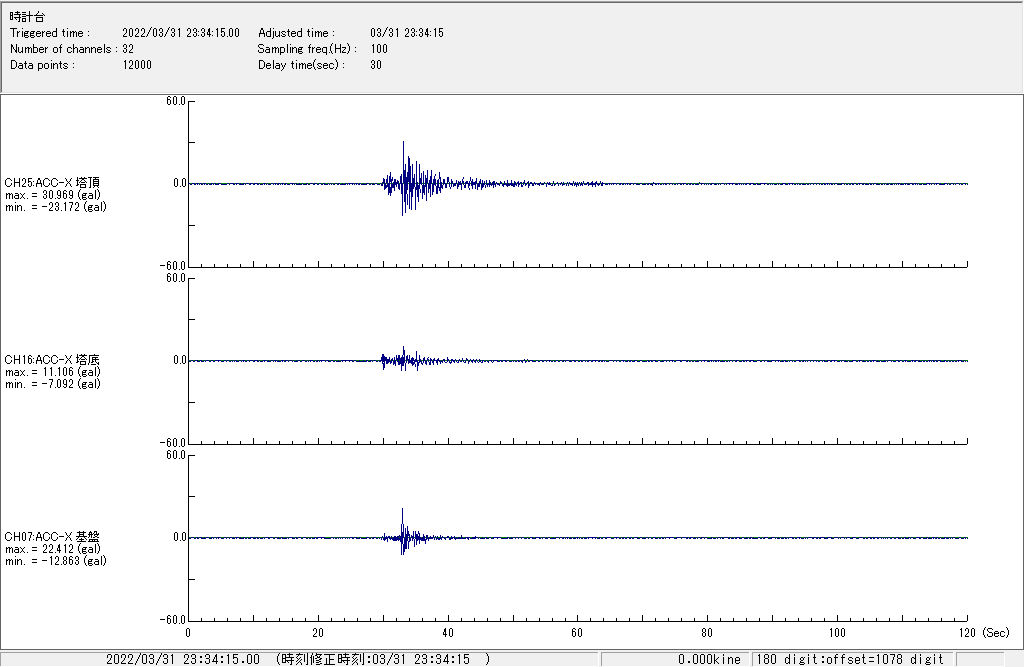
Task: Click the Data points value 12000
Action: point(137,65)
